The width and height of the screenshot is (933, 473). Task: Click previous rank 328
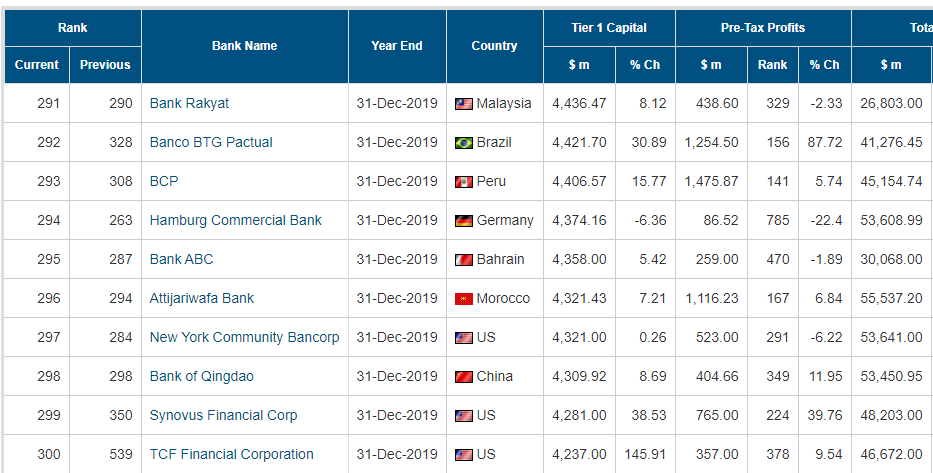pos(121,142)
